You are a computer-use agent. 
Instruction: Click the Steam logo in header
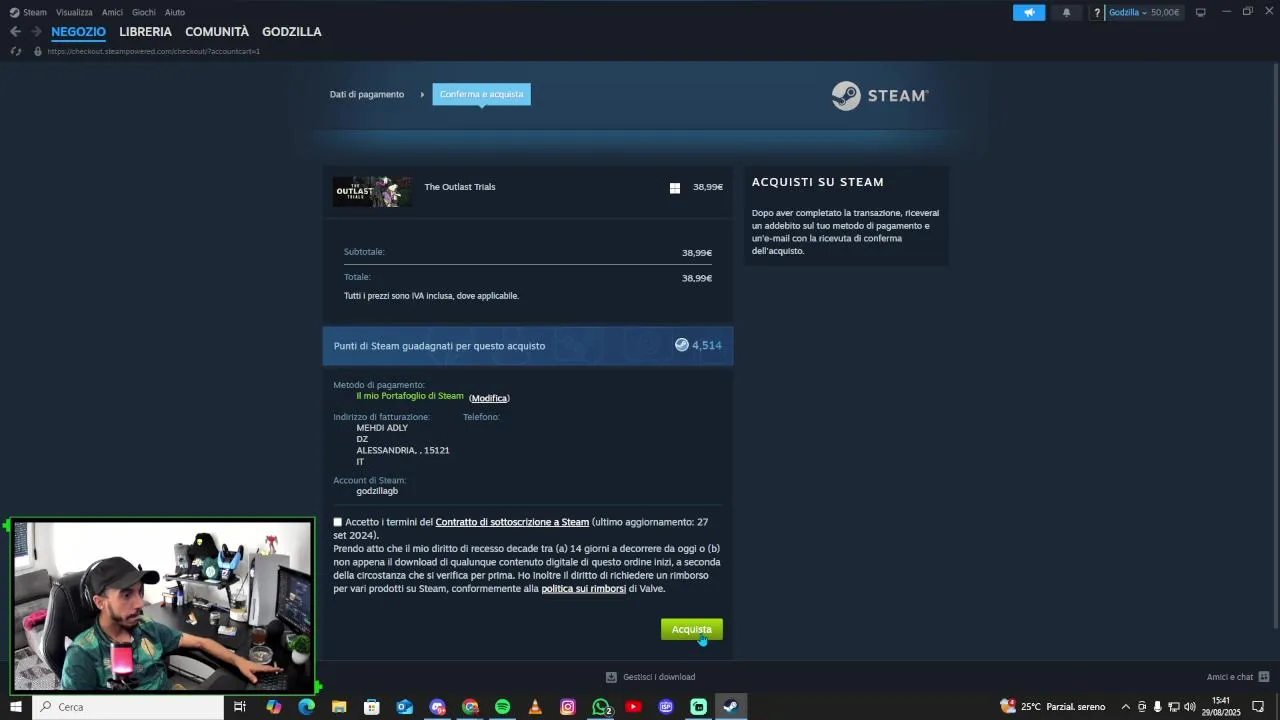coord(880,95)
